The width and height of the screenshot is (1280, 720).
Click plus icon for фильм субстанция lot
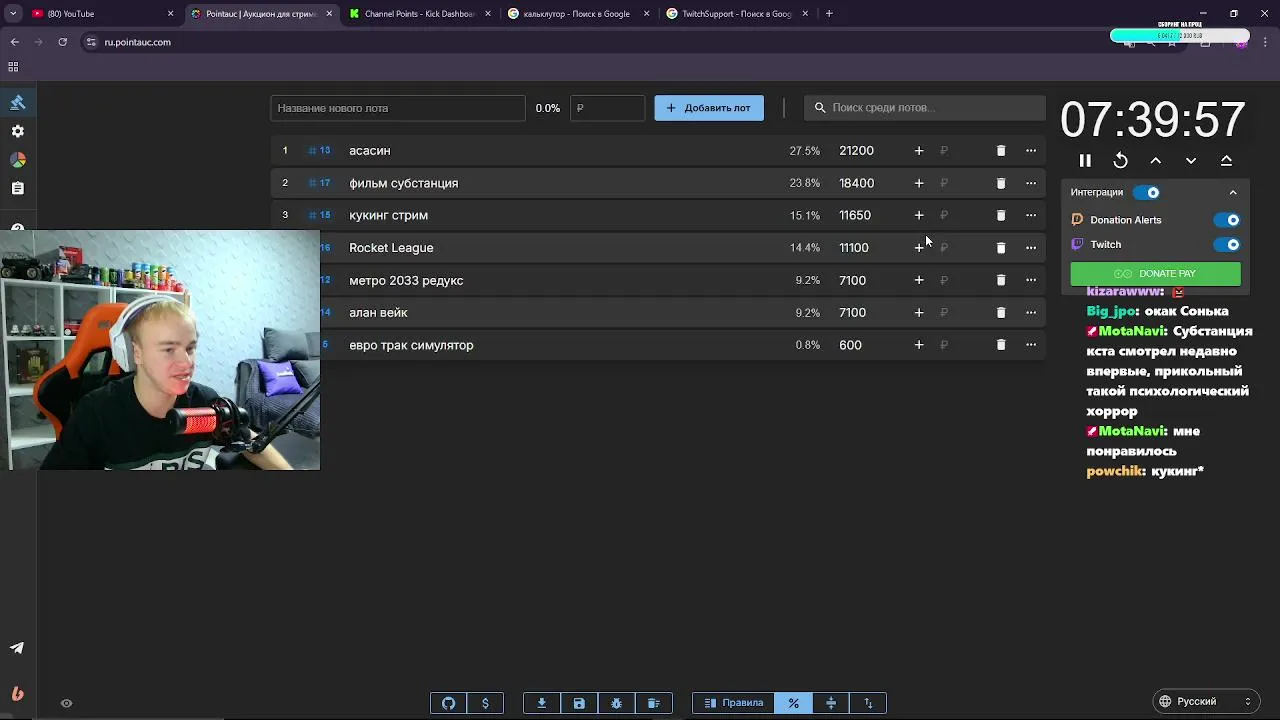[x=919, y=183]
